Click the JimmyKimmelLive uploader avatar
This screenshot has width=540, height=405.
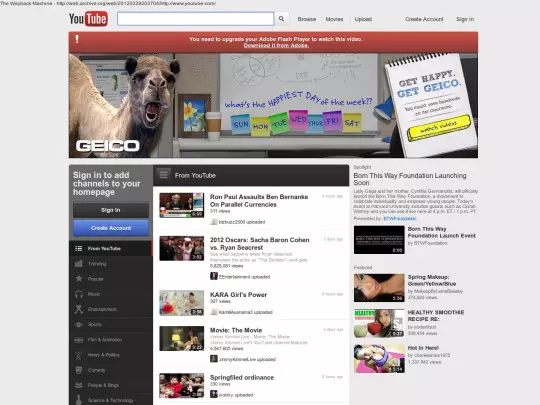214,359
